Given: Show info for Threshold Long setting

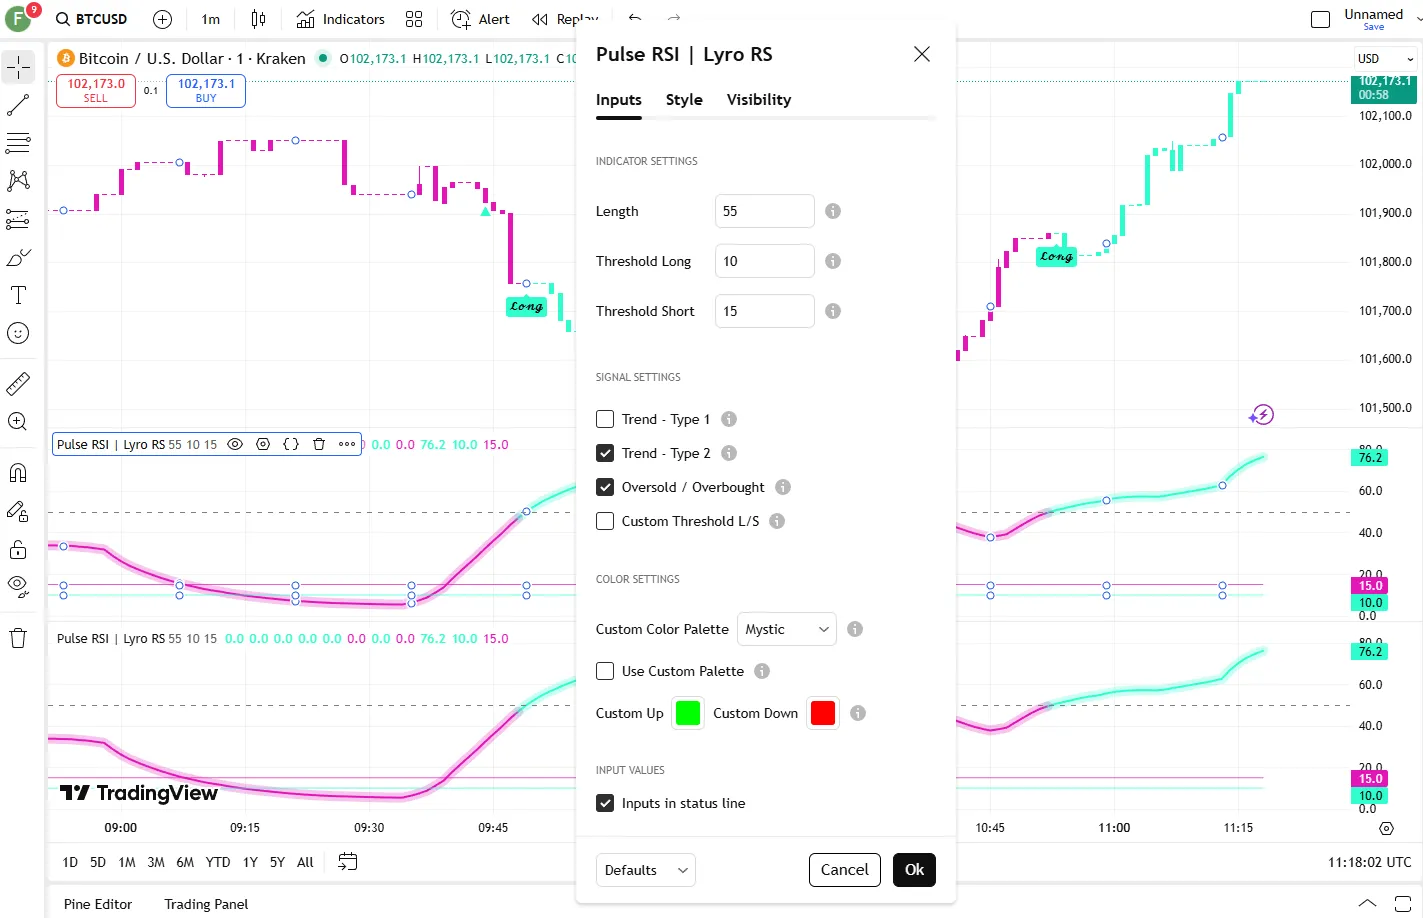Looking at the screenshot, I should point(833,261).
